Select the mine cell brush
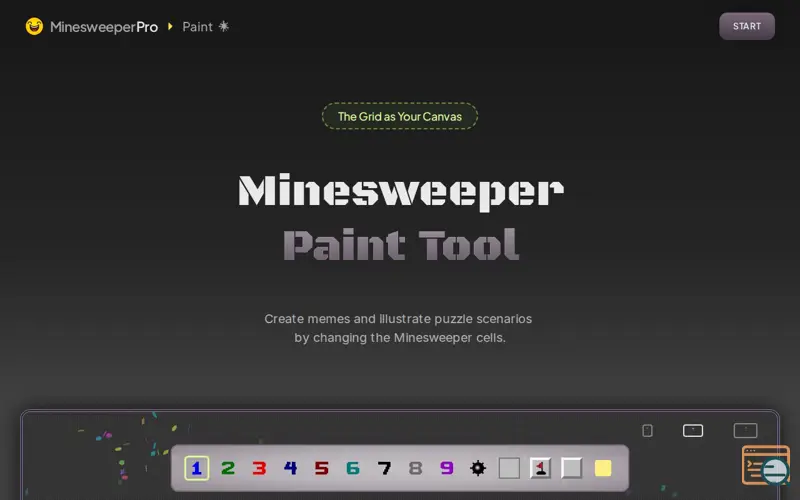 coord(478,468)
